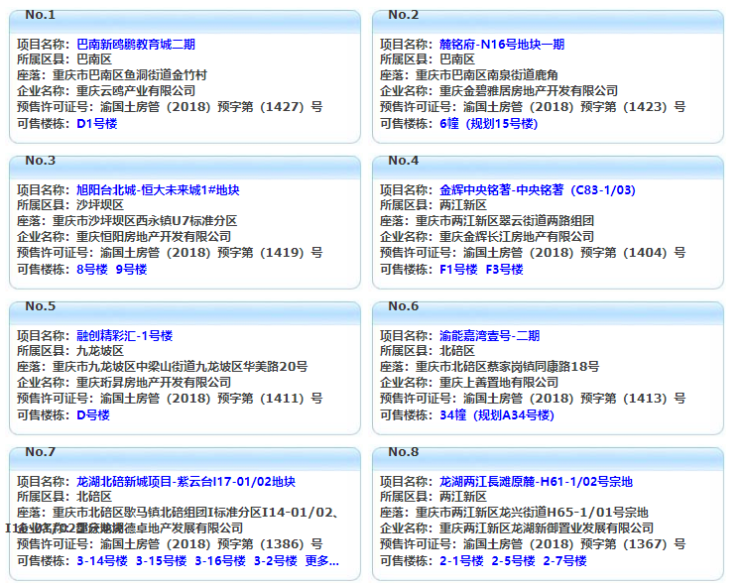Show more buildings via 更多... link
740x585 pixels.
(322, 561)
